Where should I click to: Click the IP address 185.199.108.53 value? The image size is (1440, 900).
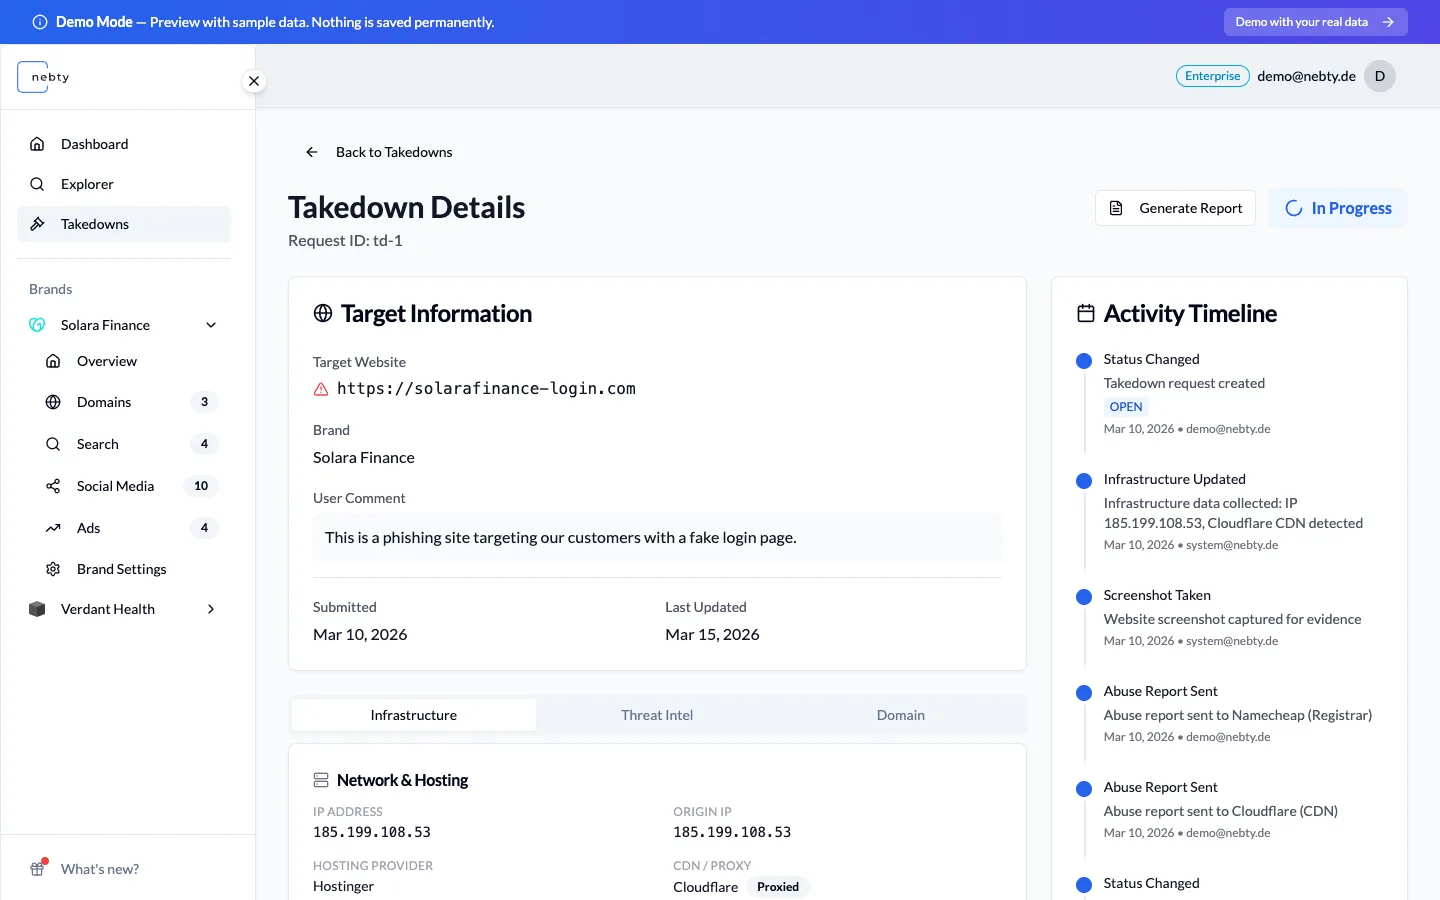tap(372, 832)
